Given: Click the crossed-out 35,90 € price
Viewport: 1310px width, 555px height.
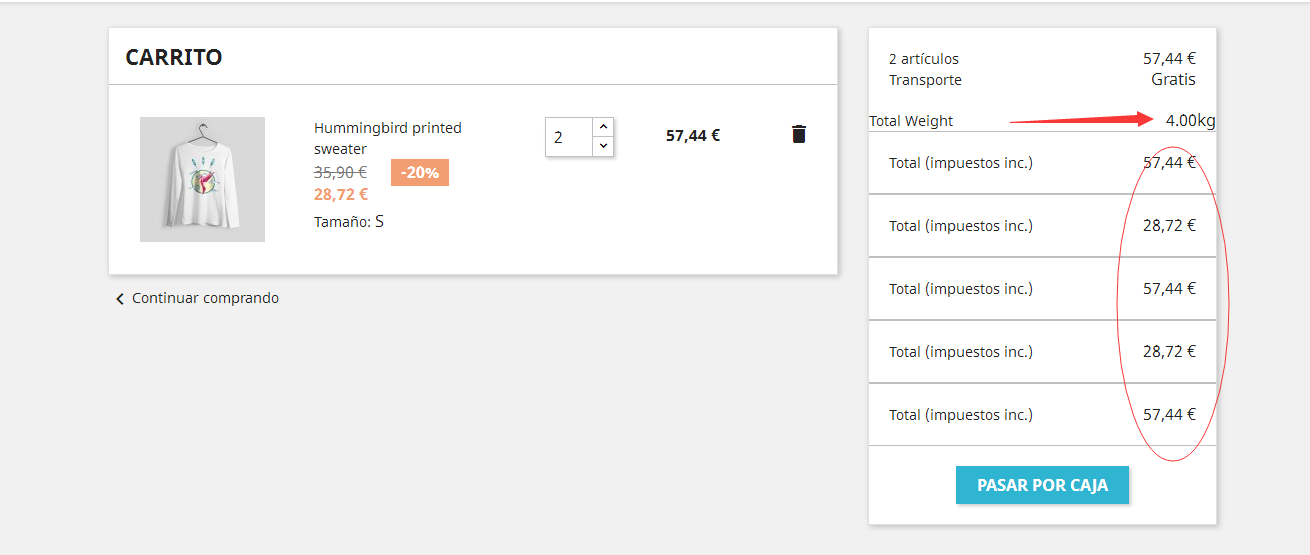Looking at the screenshot, I should pyautogui.click(x=340, y=172).
